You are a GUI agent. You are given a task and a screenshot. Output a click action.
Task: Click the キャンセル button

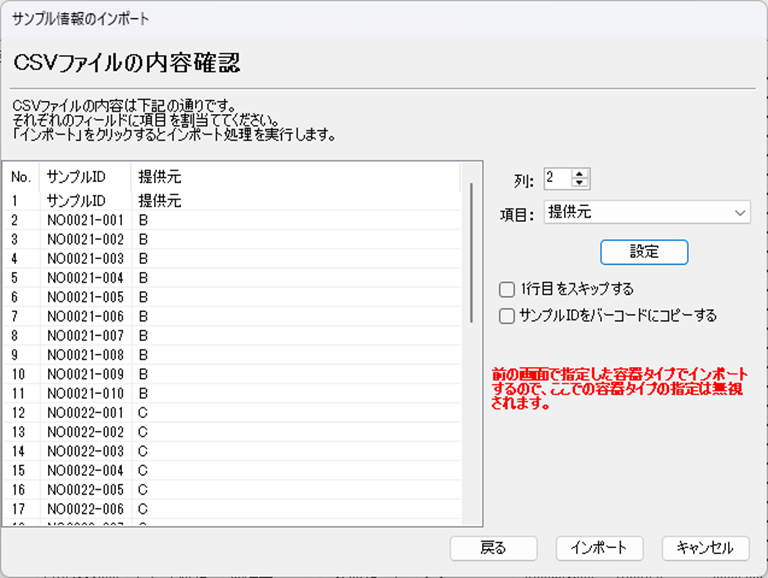click(x=705, y=547)
